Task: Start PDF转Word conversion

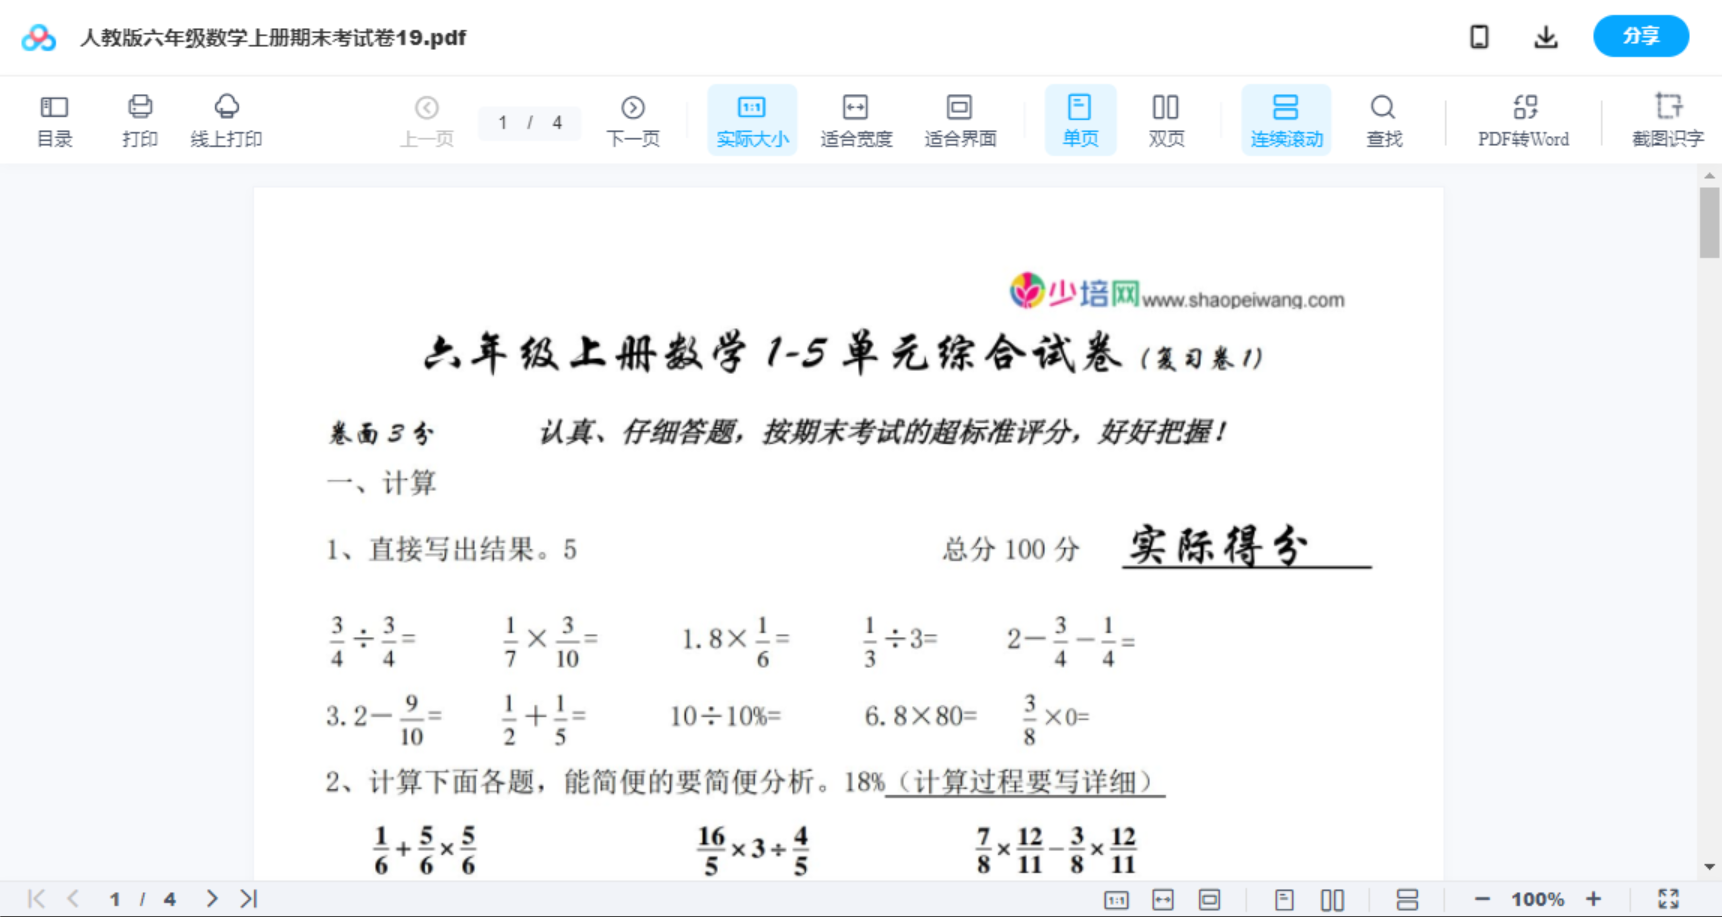Action: pyautogui.click(x=1524, y=119)
